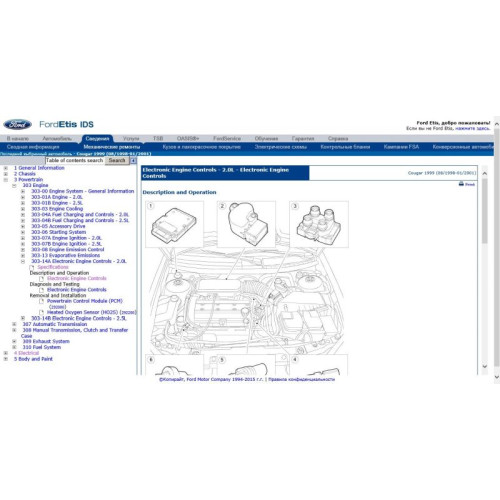Open the Гарантия tab

coord(303,138)
